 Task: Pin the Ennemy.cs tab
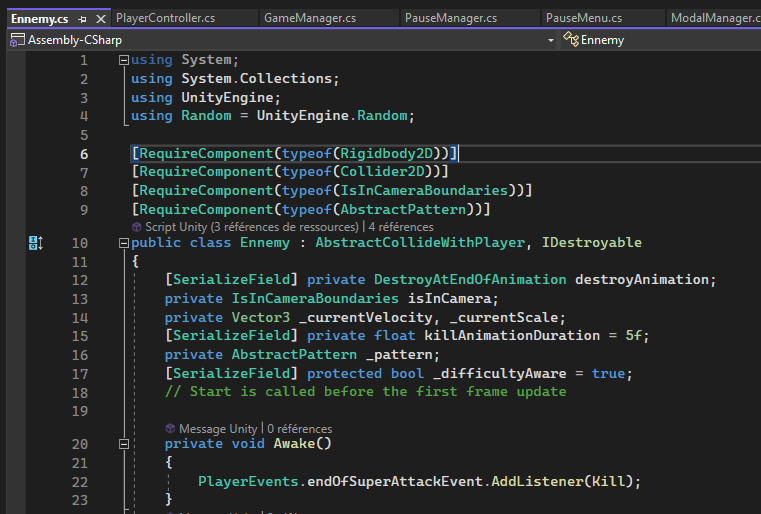point(82,19)
